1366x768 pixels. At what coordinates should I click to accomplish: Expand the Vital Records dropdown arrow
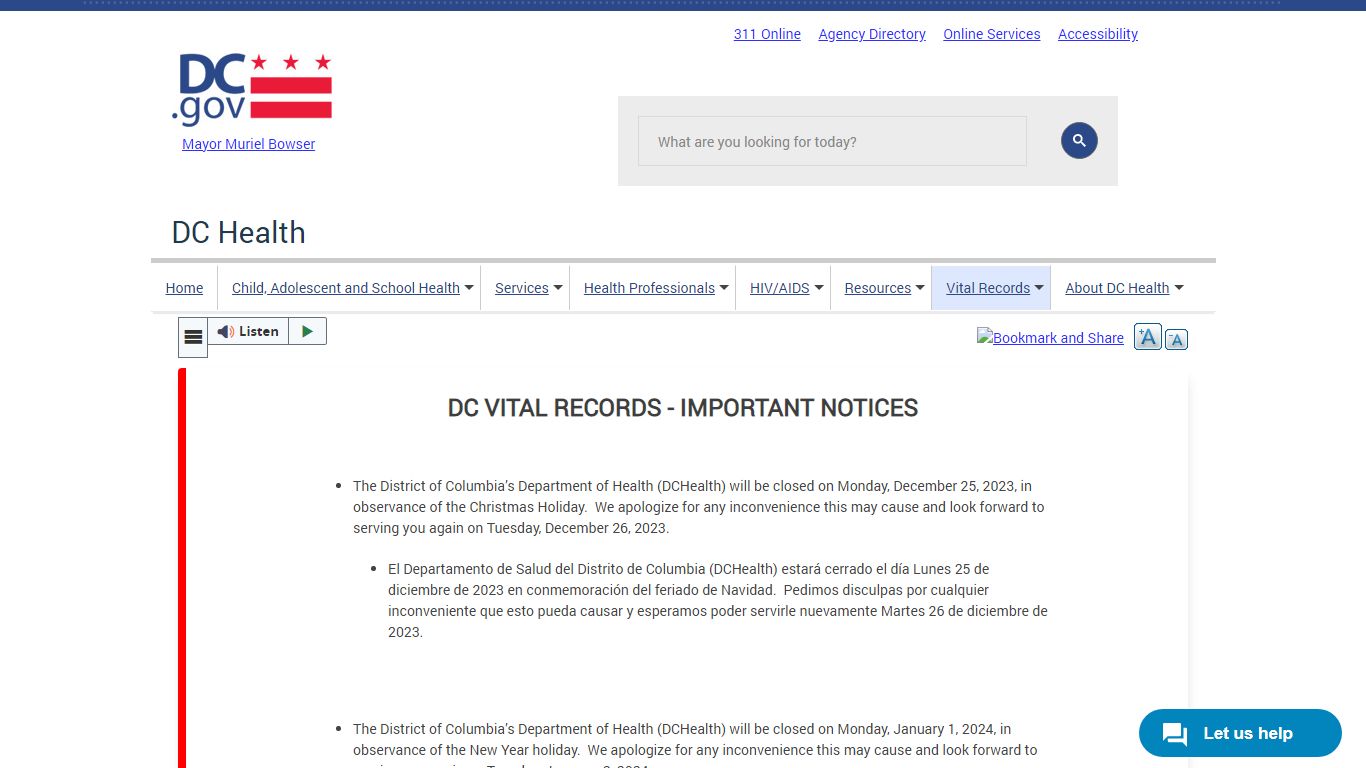click(1039, 288)
